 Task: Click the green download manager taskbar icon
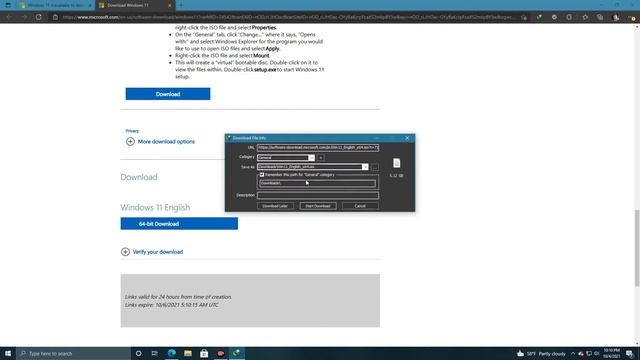pyautogui.click(x=237, y=353)
